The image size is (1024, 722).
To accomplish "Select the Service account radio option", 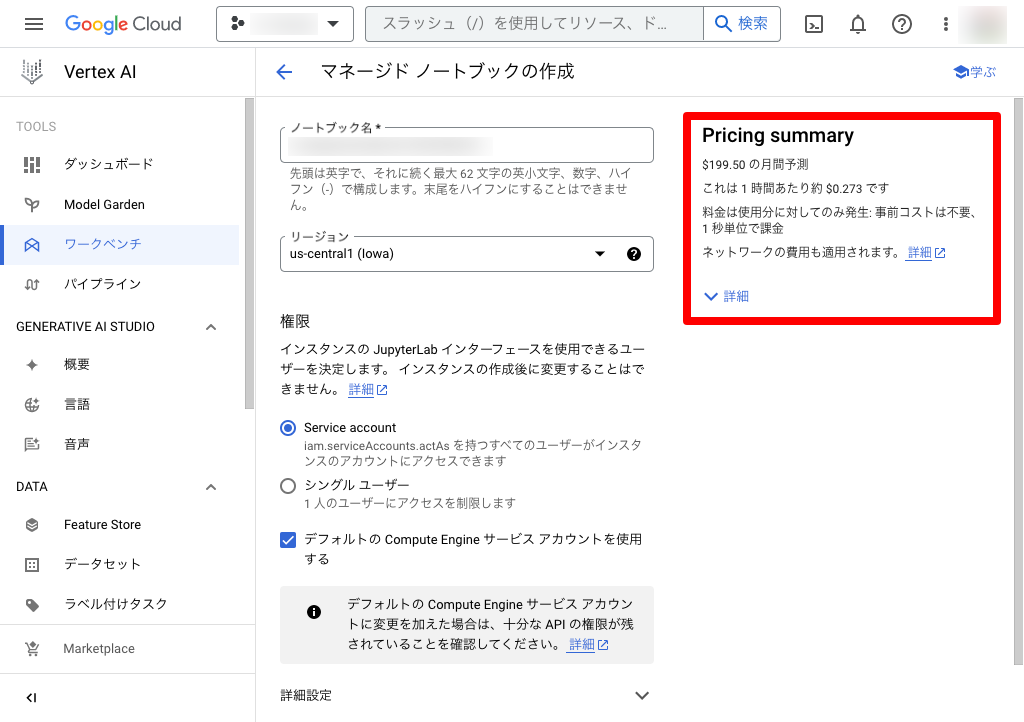I will pos(288,428).
